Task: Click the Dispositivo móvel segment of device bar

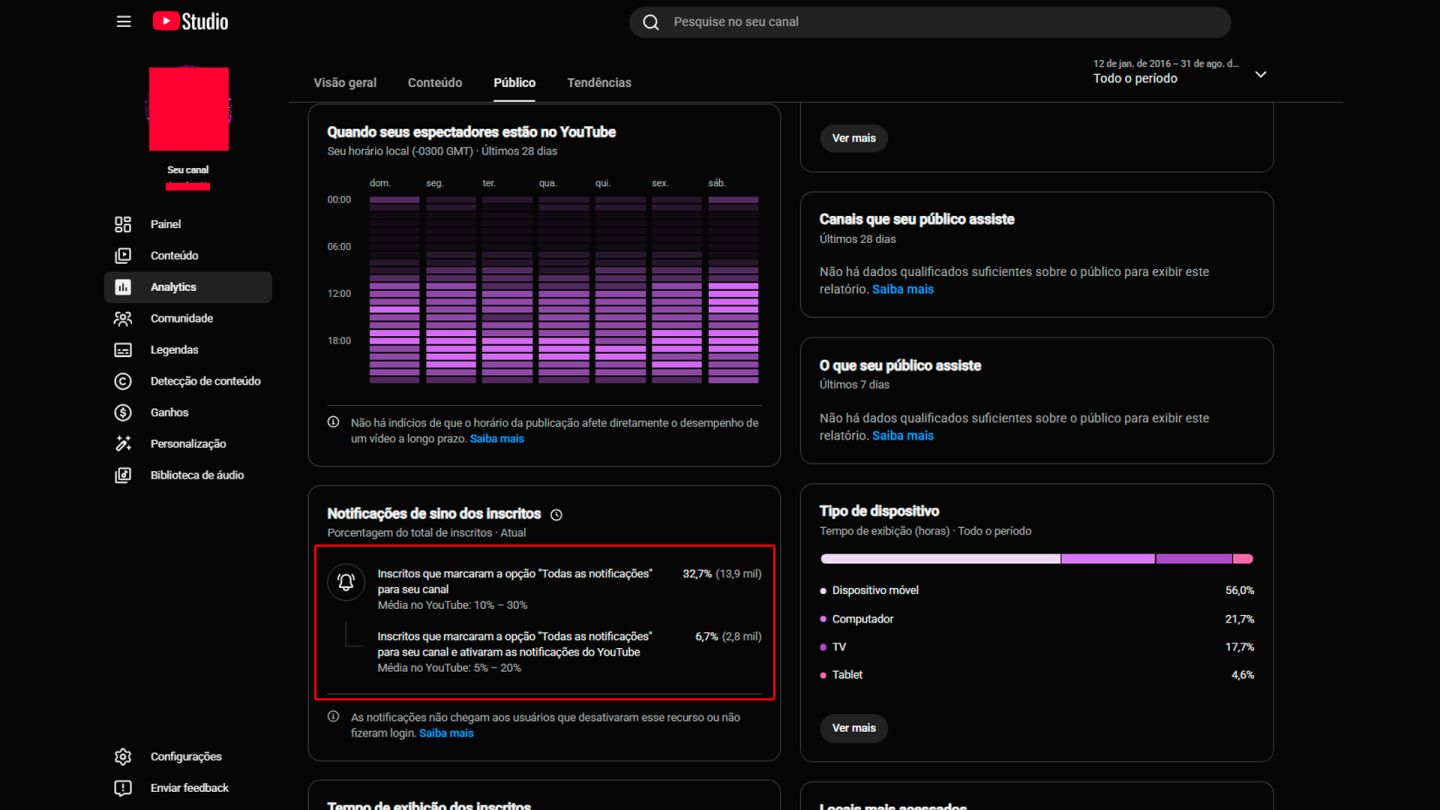Action: pyautogui.click(x=940, y=559)
